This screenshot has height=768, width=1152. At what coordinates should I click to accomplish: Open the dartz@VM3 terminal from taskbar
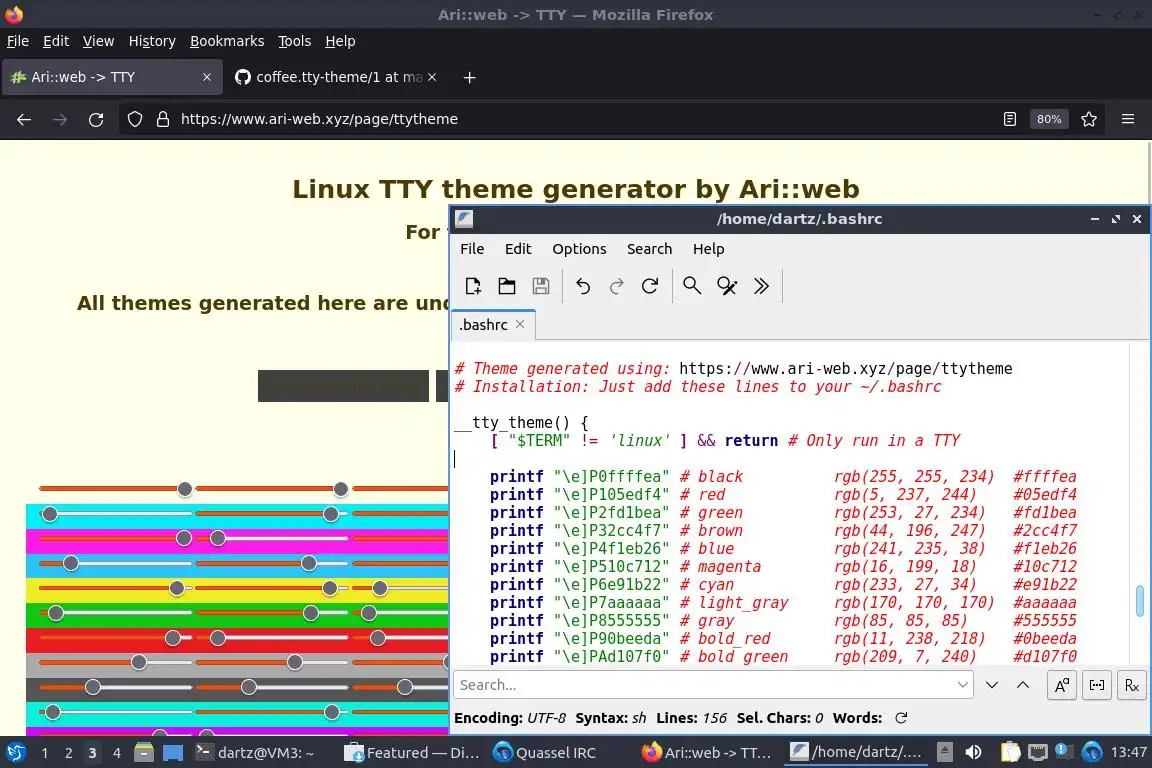255,753
